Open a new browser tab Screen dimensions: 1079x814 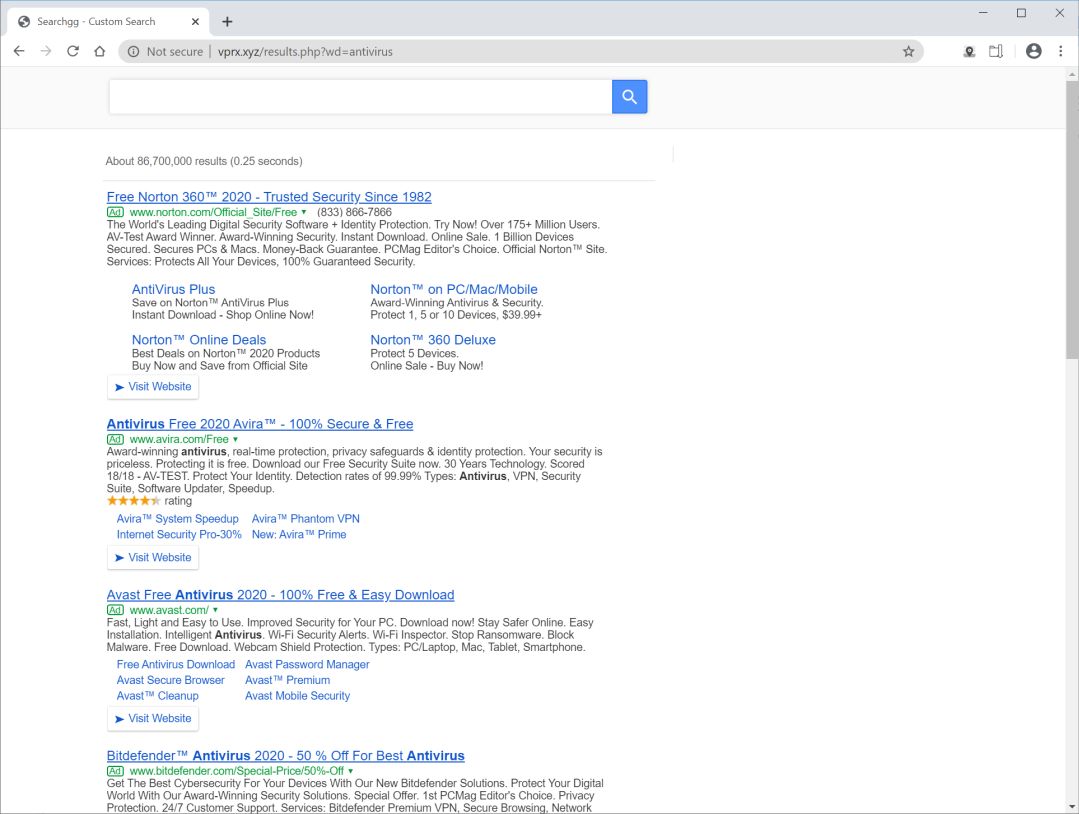[227, 22]
